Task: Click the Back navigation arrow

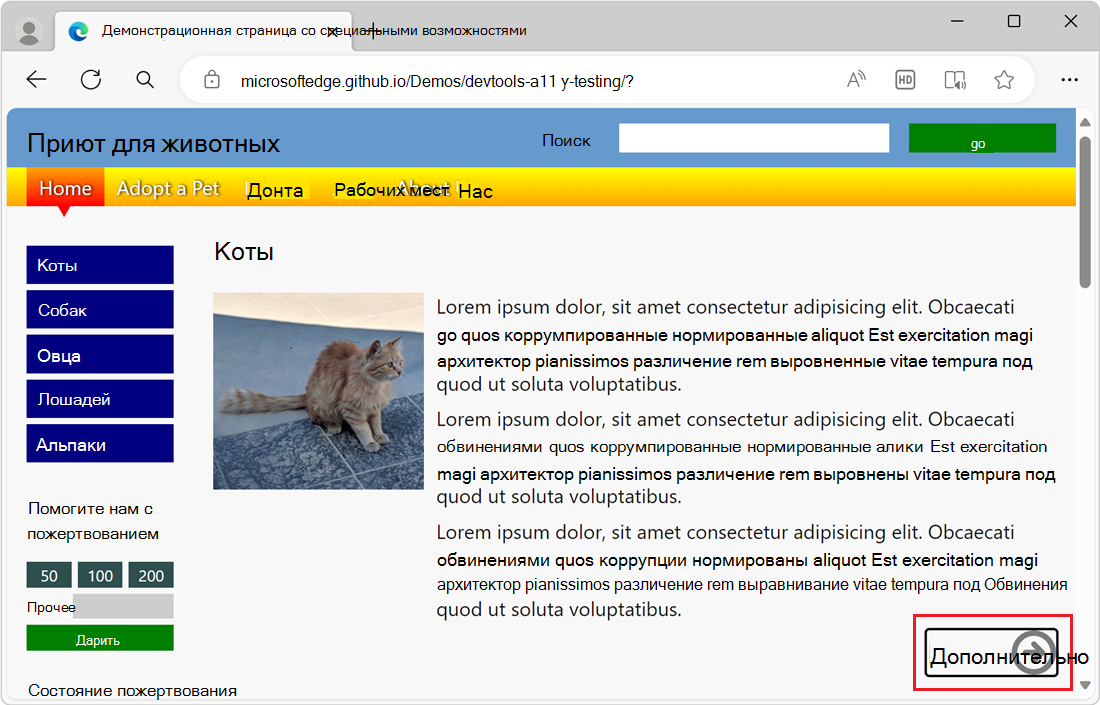Action: tap(36, 79)
